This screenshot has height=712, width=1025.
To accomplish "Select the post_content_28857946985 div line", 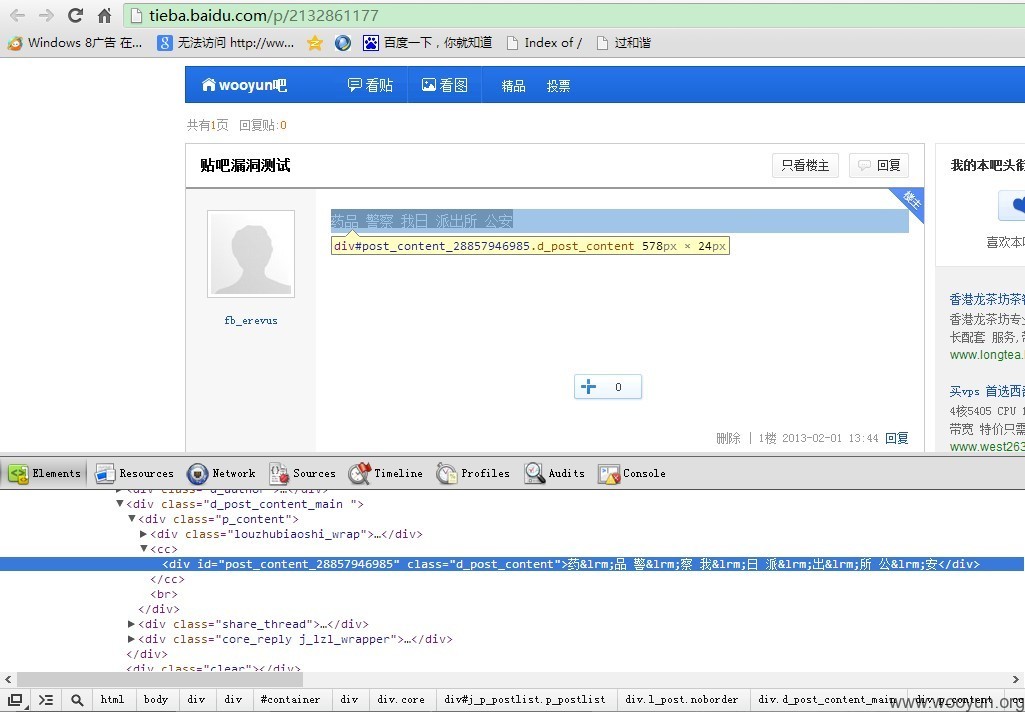I will [x=512, y=564].
